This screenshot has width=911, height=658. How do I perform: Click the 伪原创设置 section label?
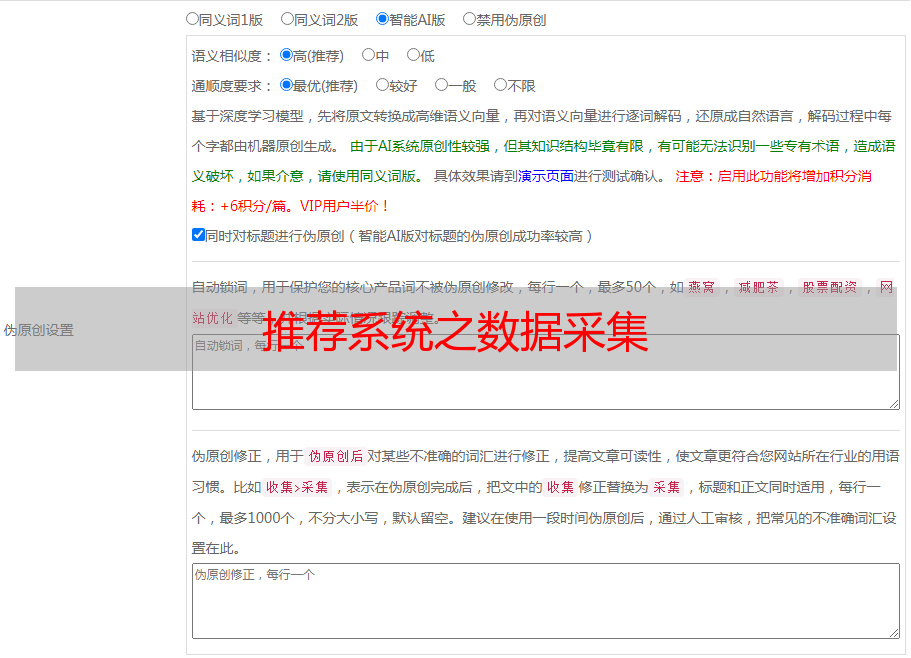tap(38, 330)
